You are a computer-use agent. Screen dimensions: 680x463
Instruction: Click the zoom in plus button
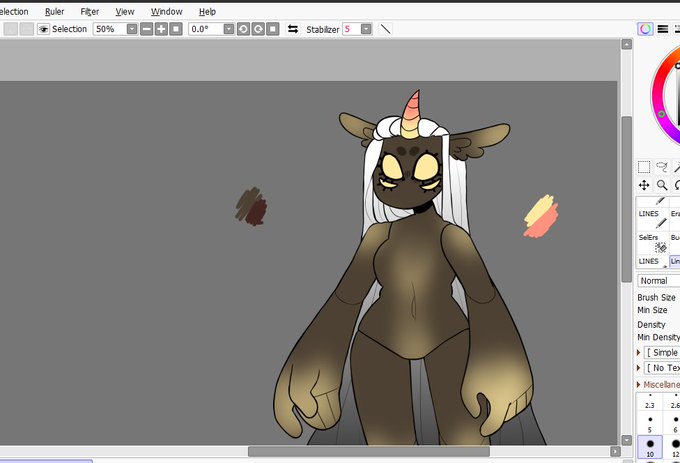pos(161,29)
